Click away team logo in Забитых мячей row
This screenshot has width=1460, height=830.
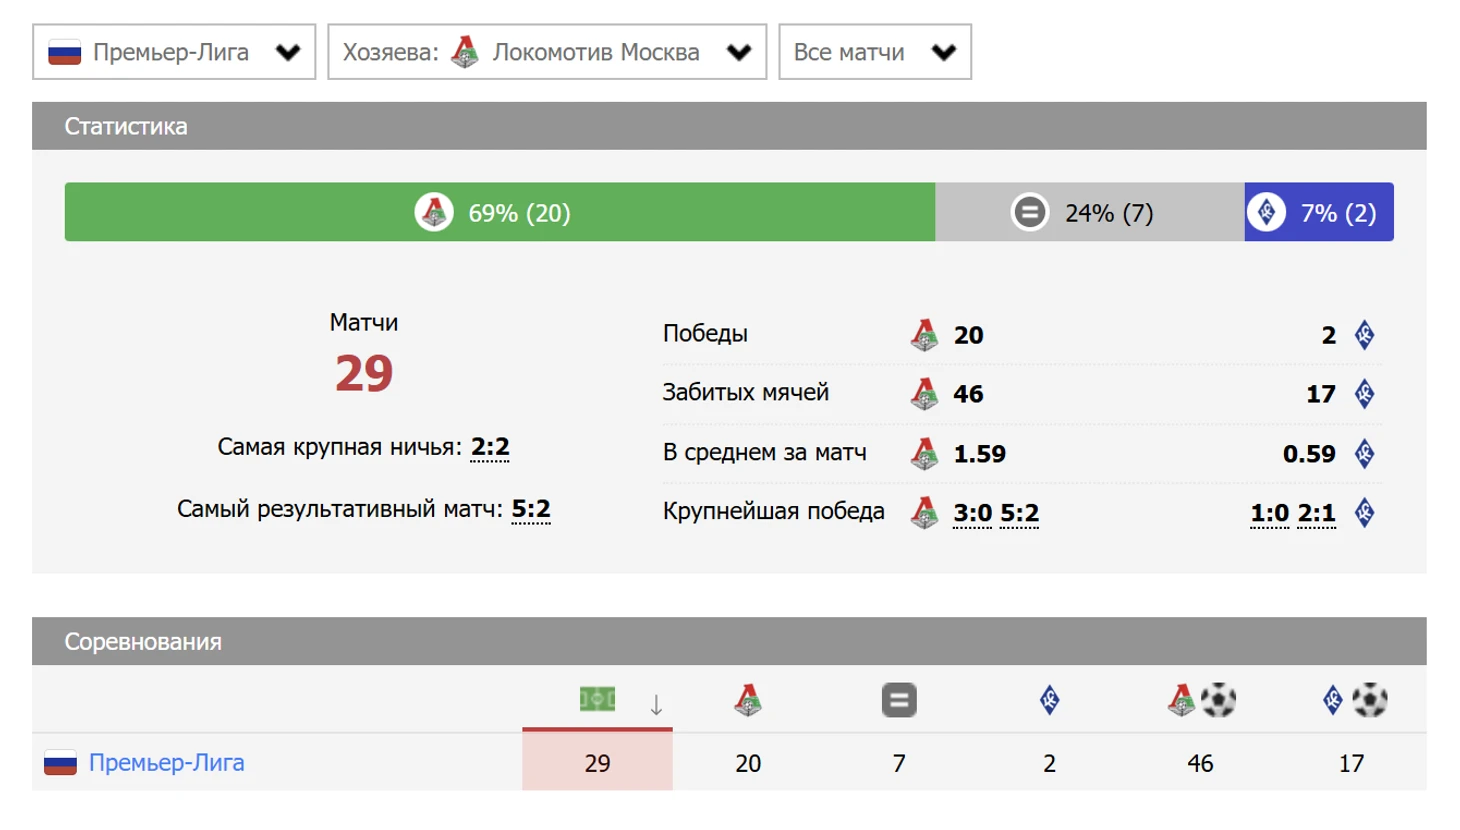[1364, 394]
